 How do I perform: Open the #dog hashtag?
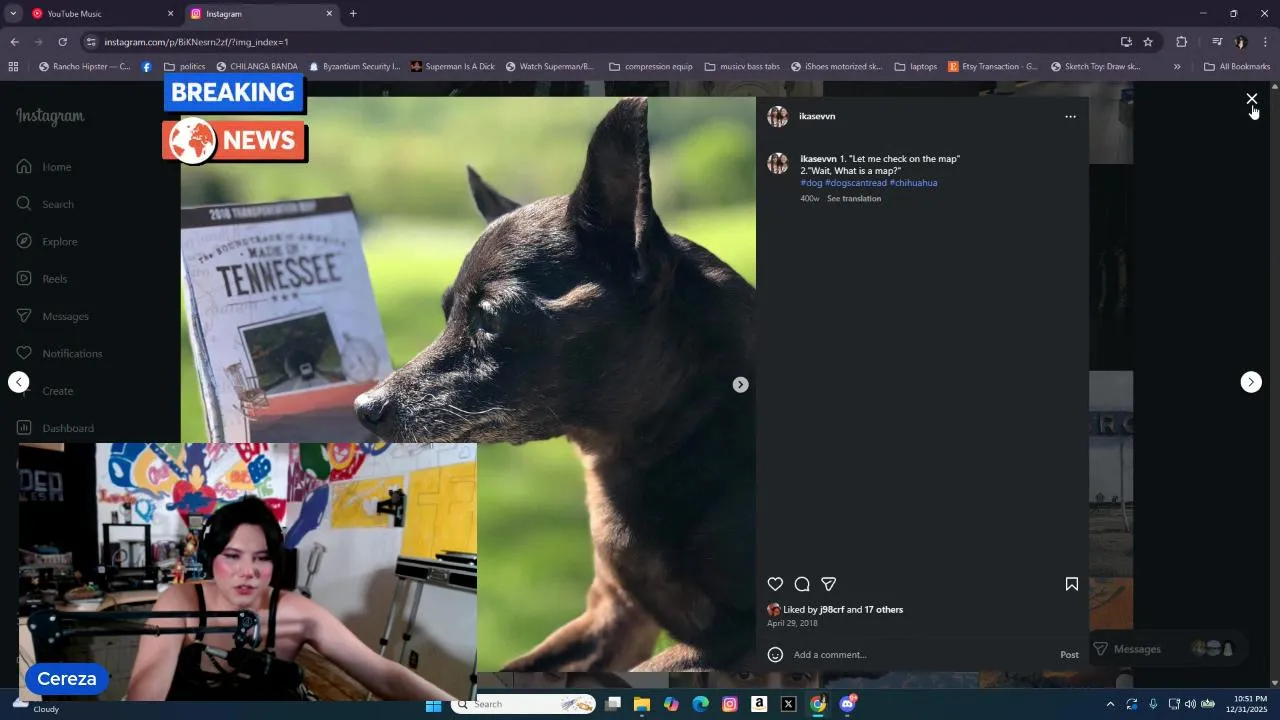pyautogui.click(x=811, y=183)
